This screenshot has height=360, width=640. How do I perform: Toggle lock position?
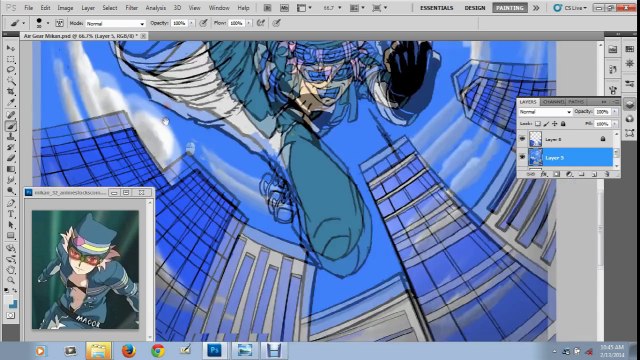tap(555, 124)
